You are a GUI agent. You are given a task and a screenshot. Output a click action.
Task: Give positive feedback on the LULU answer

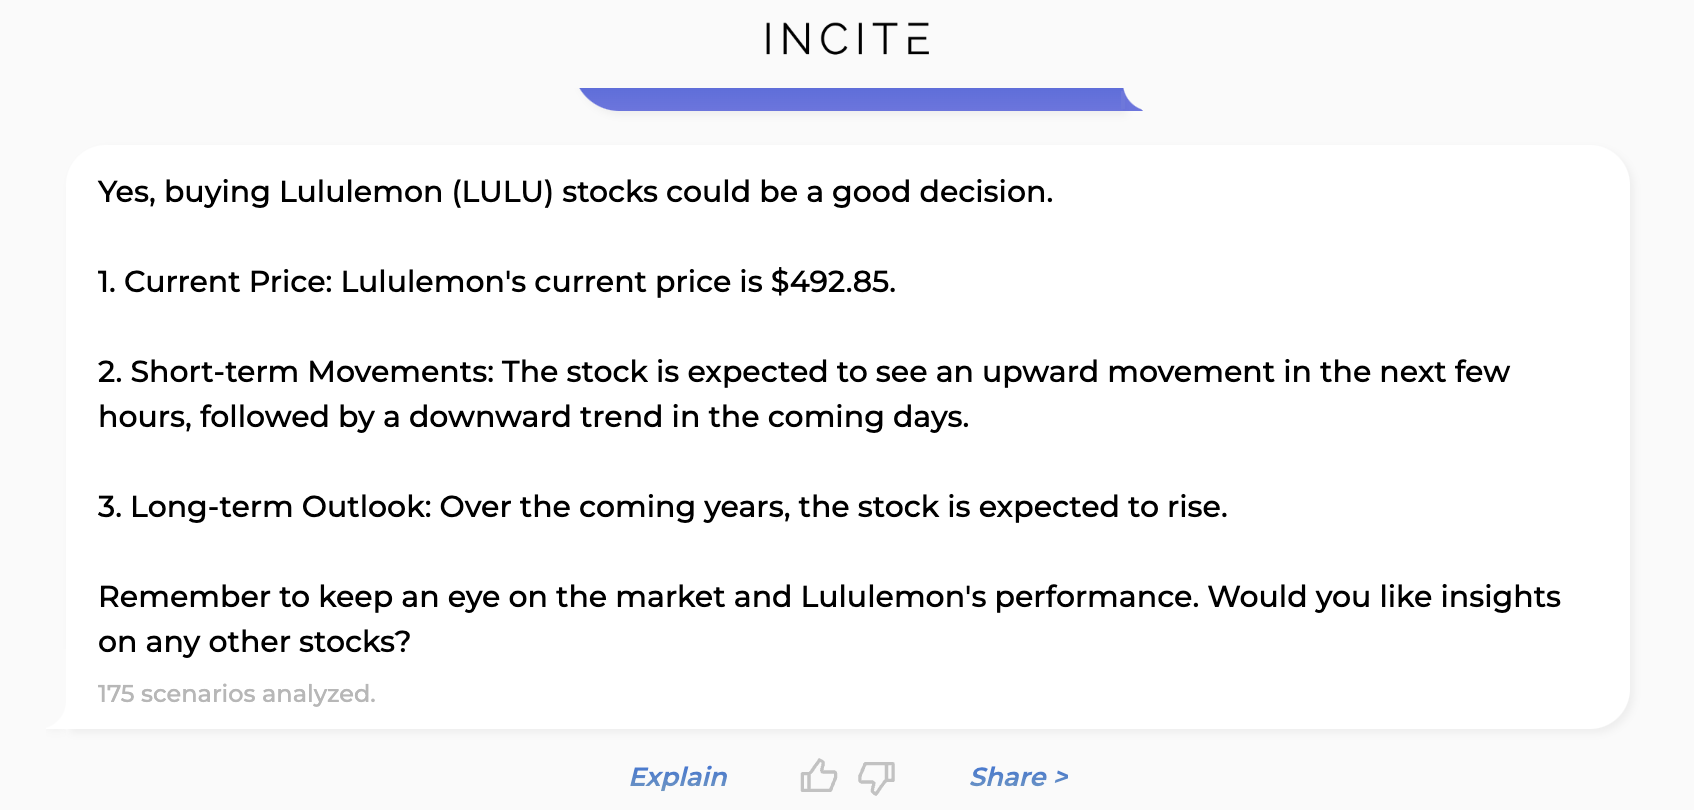(819, 776)
